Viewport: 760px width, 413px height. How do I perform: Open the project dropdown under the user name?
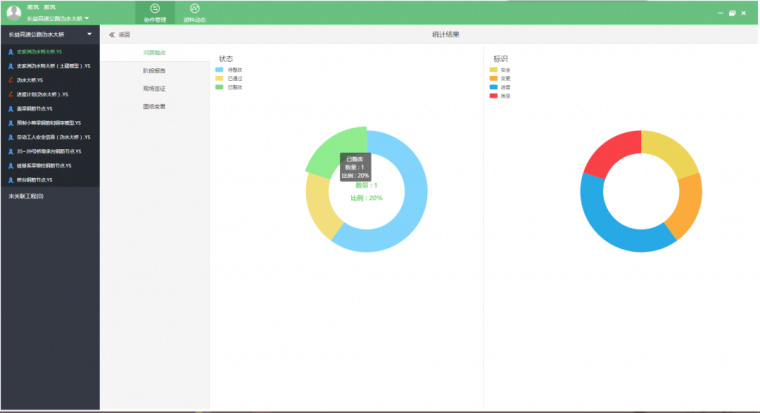87,19
